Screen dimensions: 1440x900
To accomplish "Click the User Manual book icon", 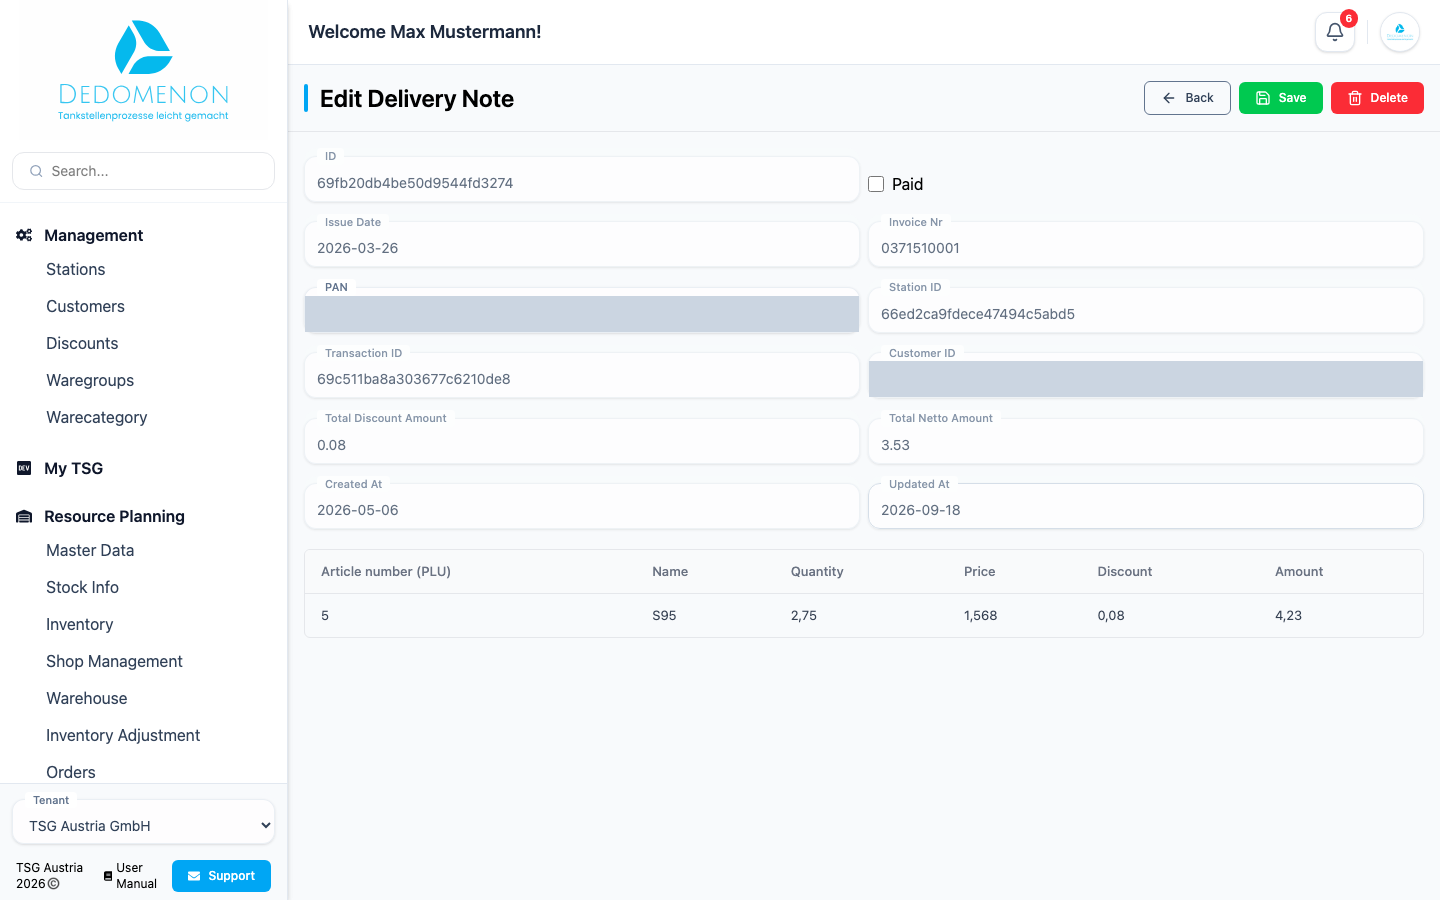I will (x=108, y=876).
